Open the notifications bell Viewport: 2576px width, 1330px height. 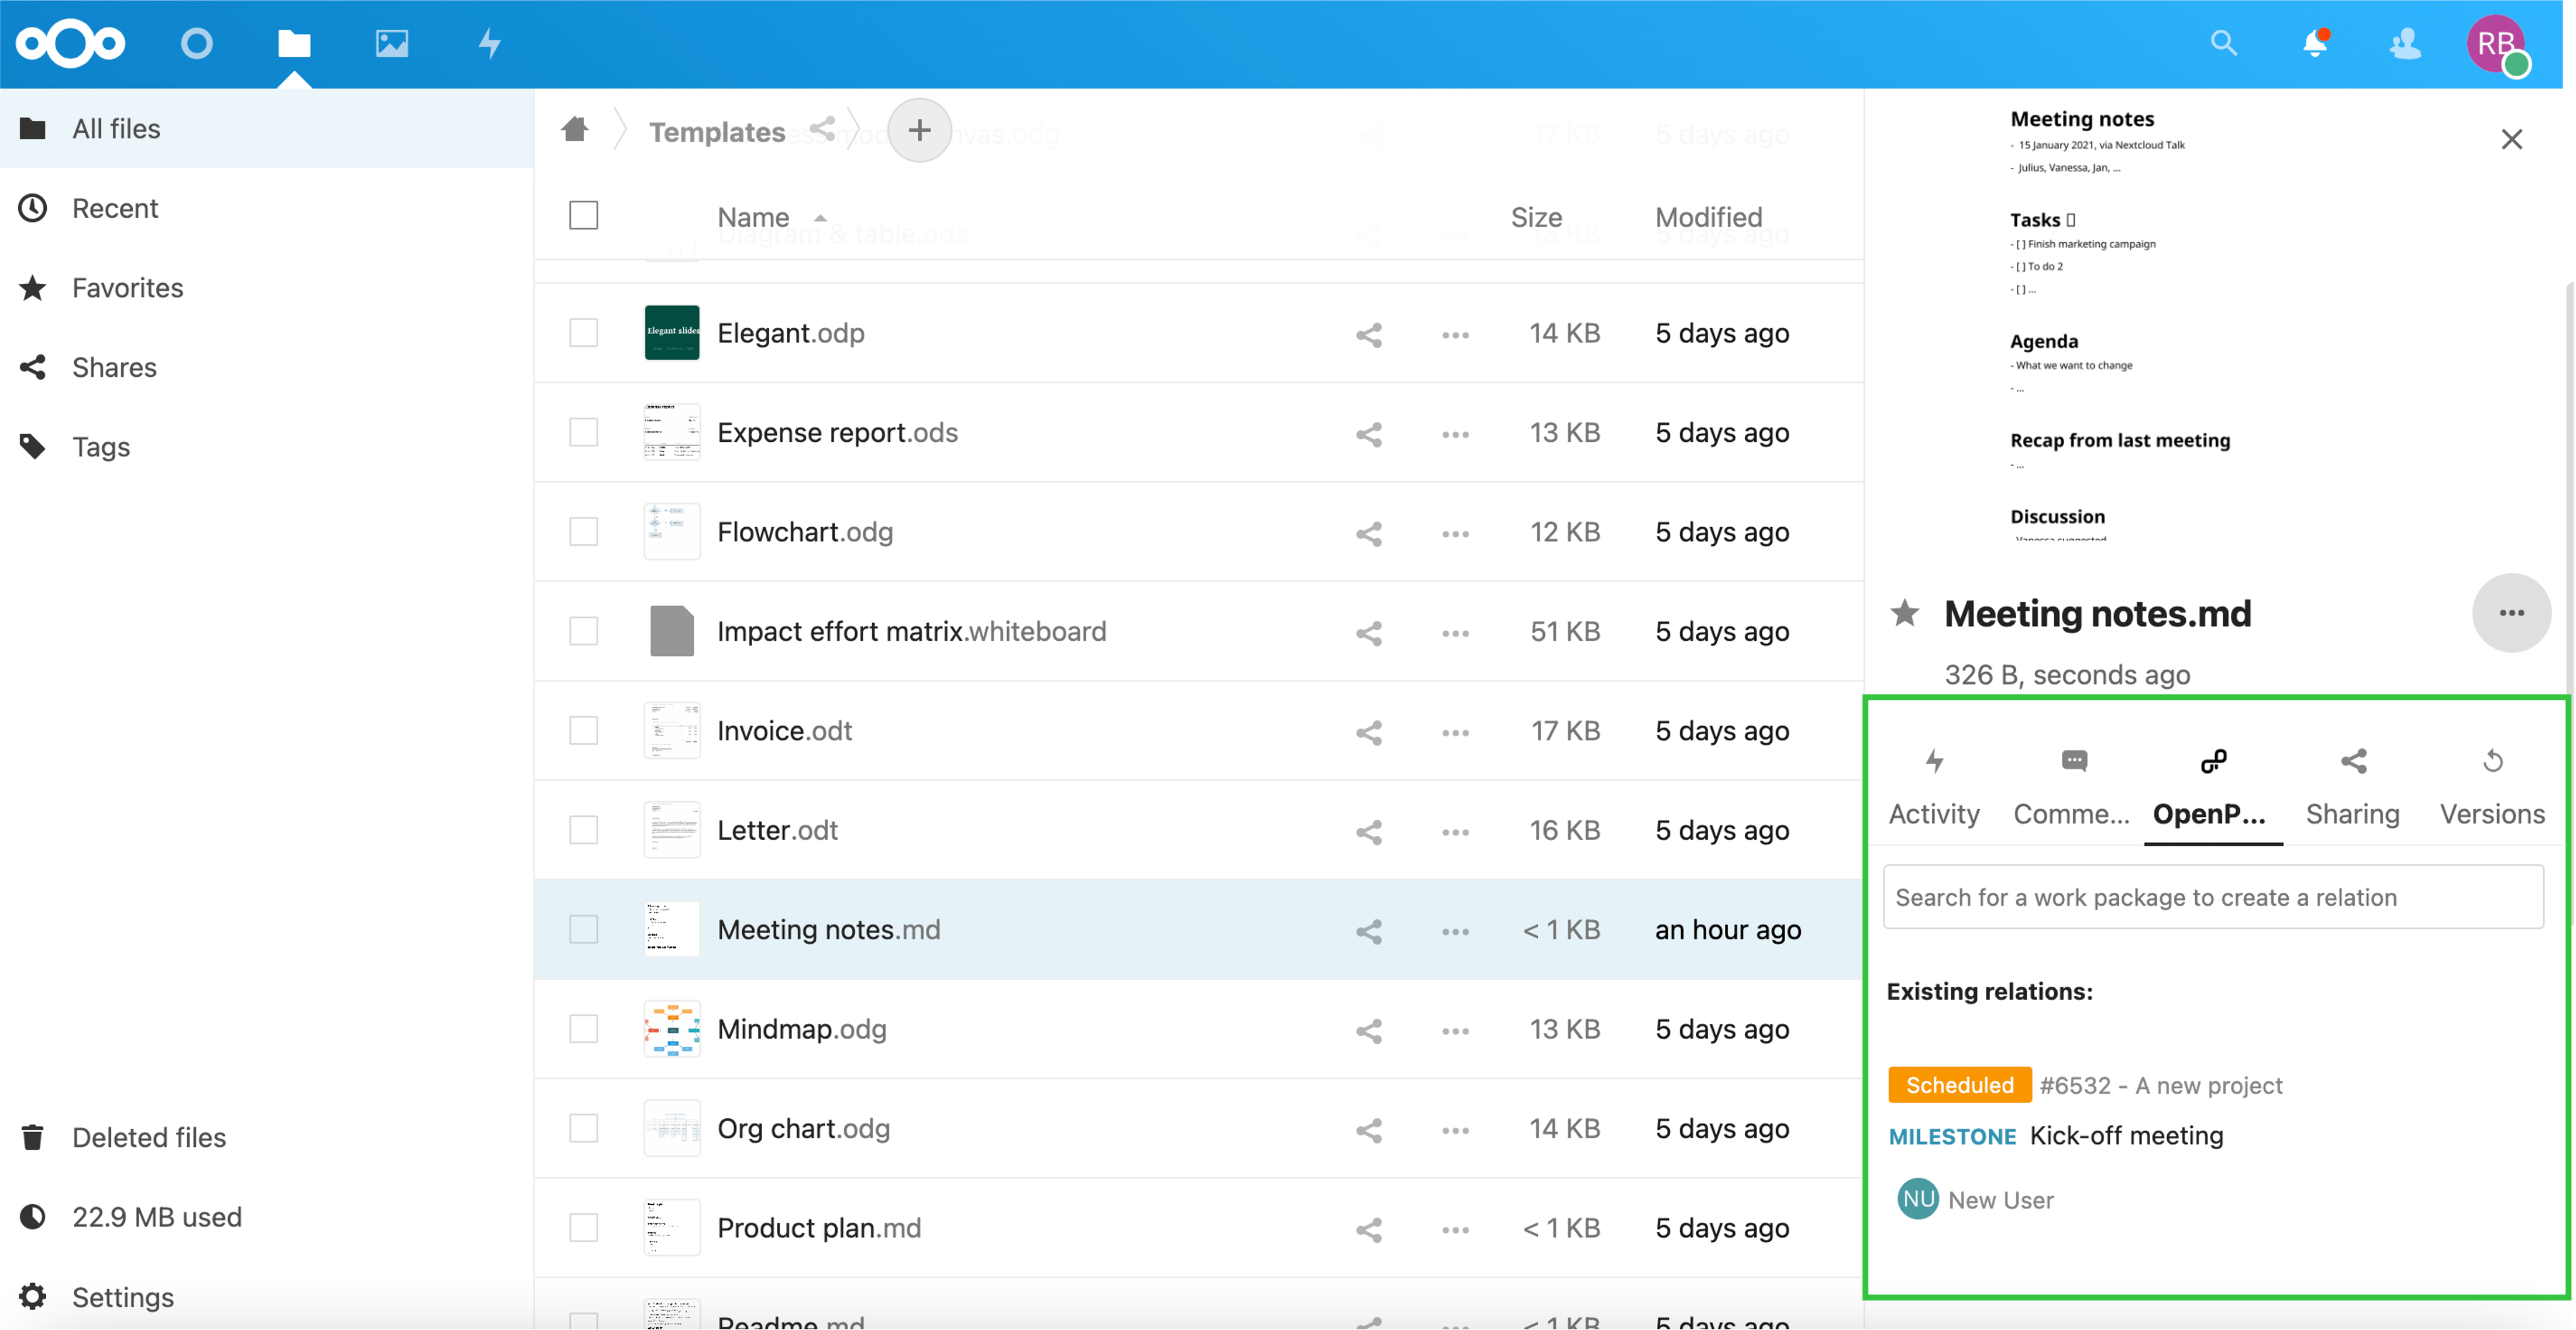pyautogui.click(x=2315, y=44)
